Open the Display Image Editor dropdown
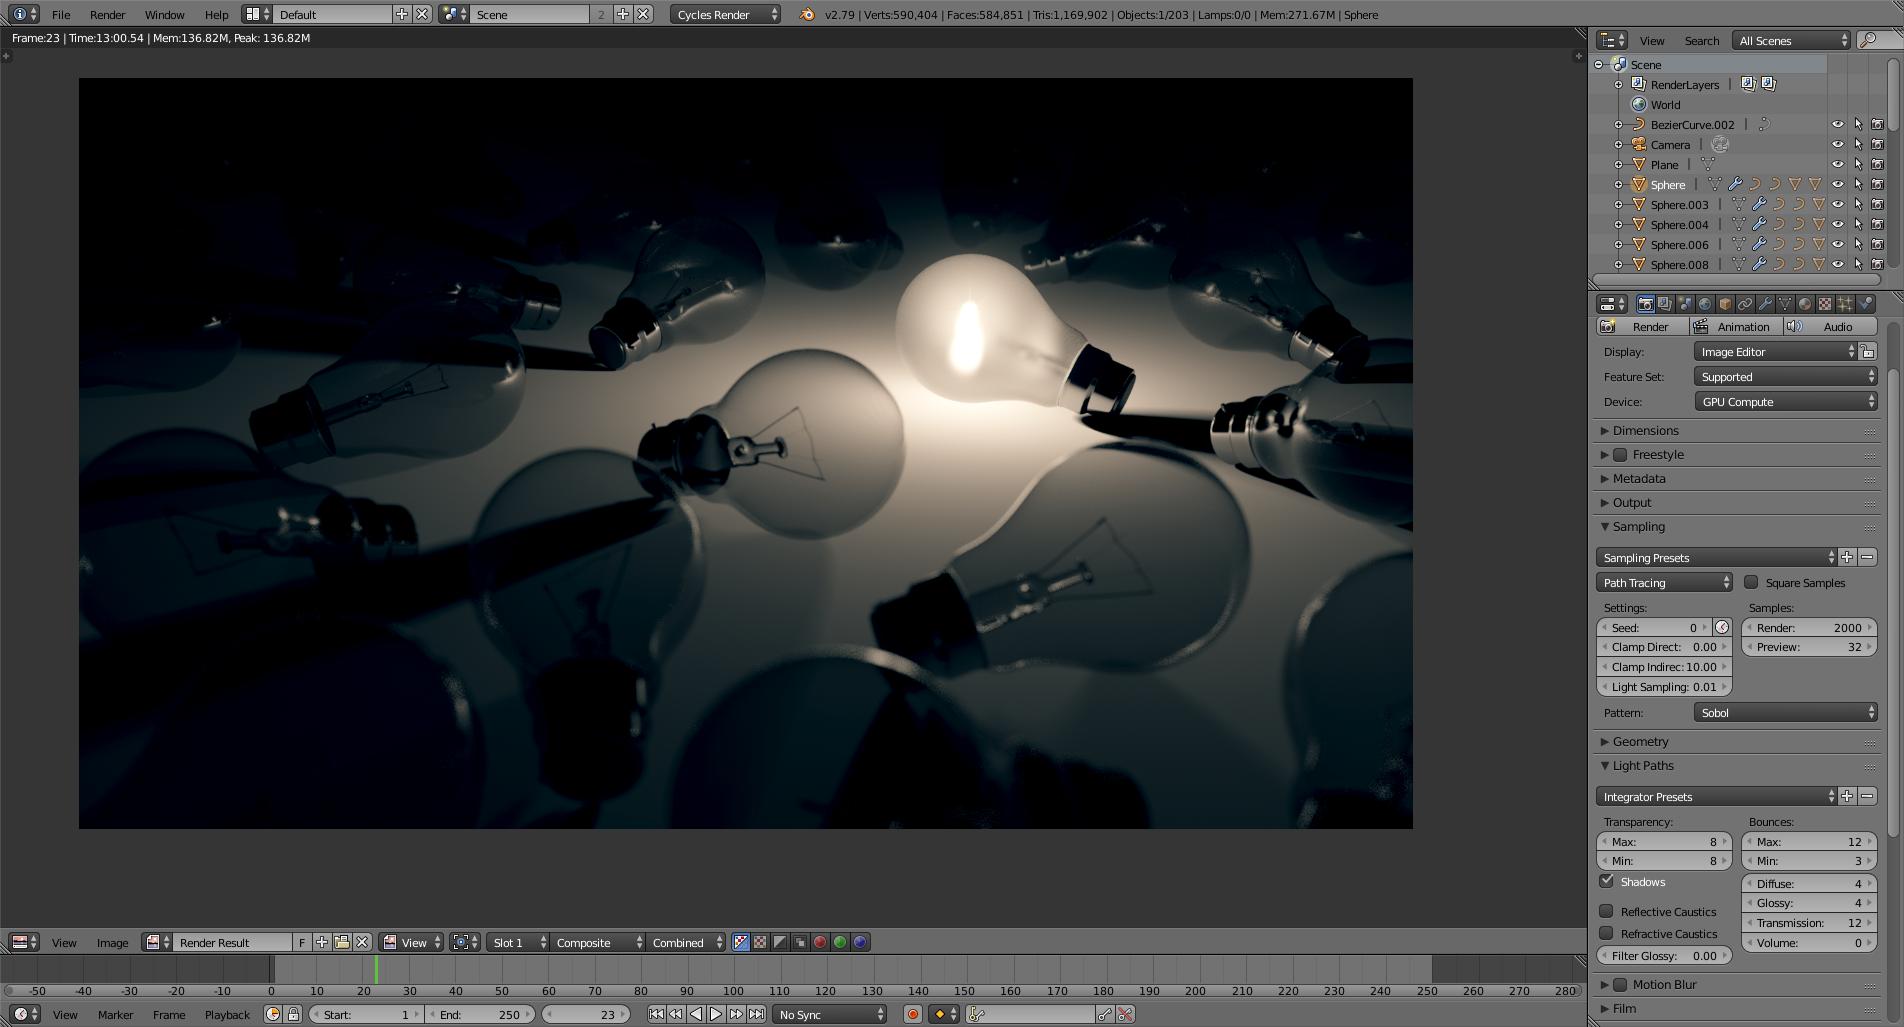Viewport: 1904px width, 1027px height. tap(1775, 352)
